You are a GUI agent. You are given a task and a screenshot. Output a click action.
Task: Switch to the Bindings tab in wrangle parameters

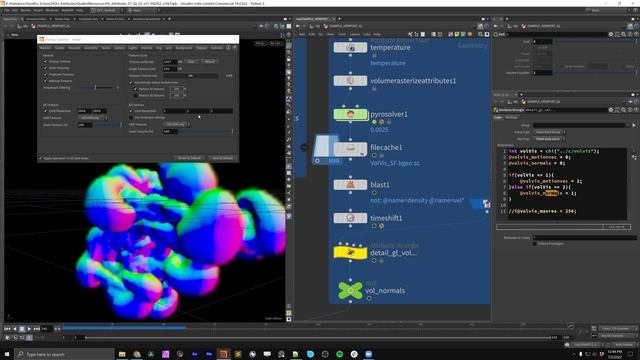pyautogui.click(x=511, y=118)
